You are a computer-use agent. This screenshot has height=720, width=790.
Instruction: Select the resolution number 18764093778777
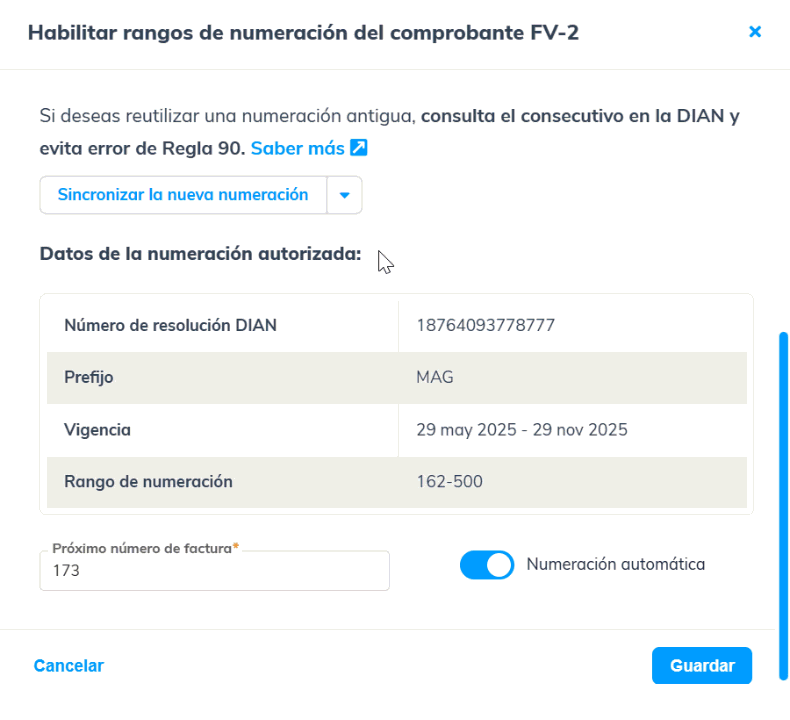point(485,325)
